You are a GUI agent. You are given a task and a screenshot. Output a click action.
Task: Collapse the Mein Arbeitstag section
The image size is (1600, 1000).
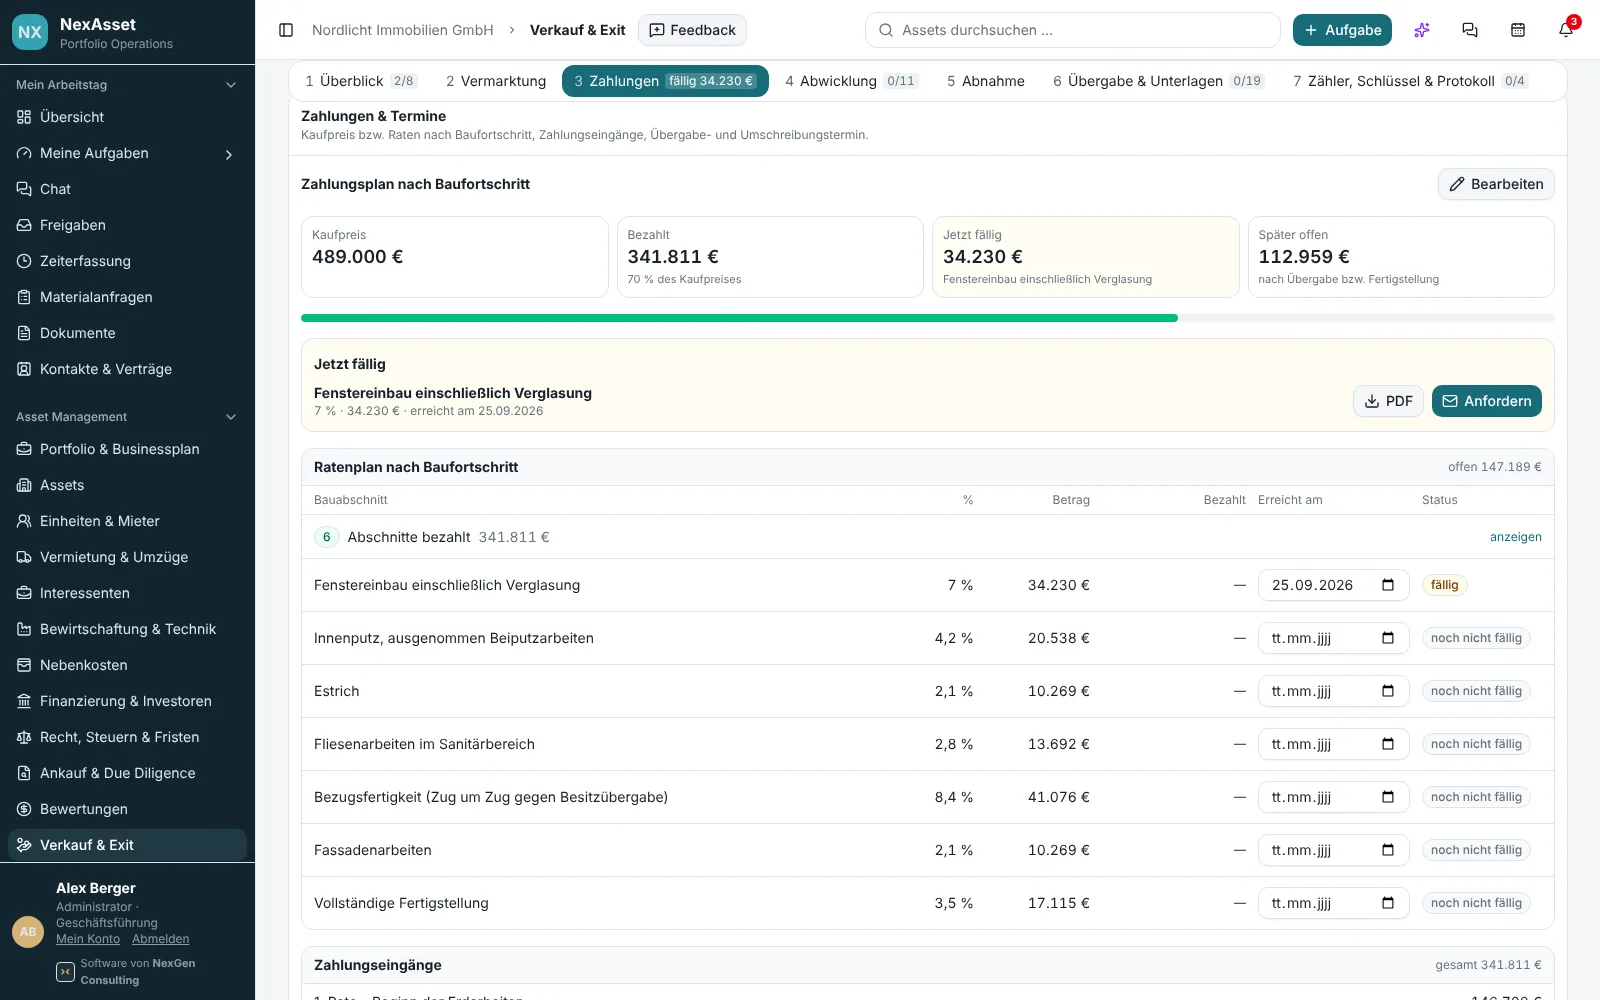pos(231,85)
